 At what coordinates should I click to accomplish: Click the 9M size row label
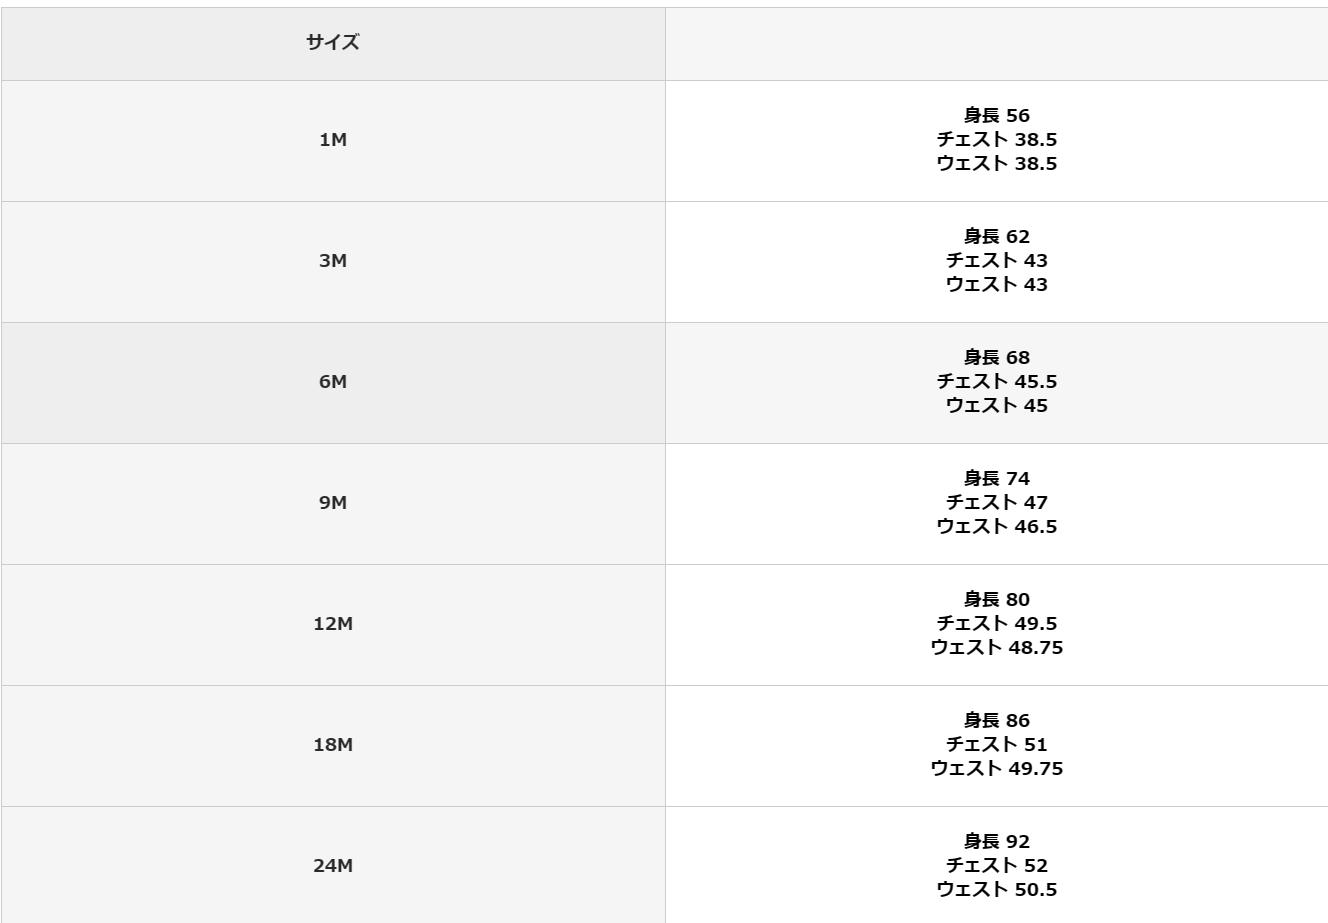tap(333, 503)
